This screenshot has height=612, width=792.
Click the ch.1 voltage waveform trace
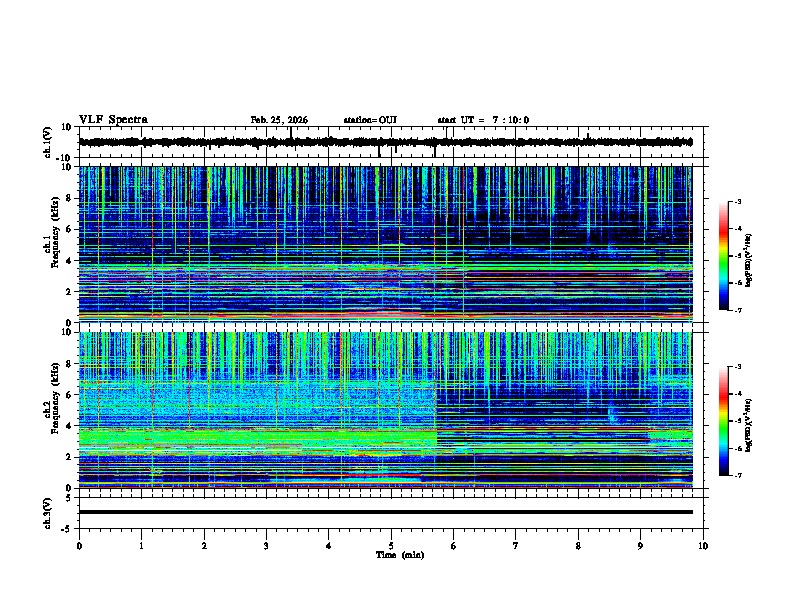click(385, 142)
